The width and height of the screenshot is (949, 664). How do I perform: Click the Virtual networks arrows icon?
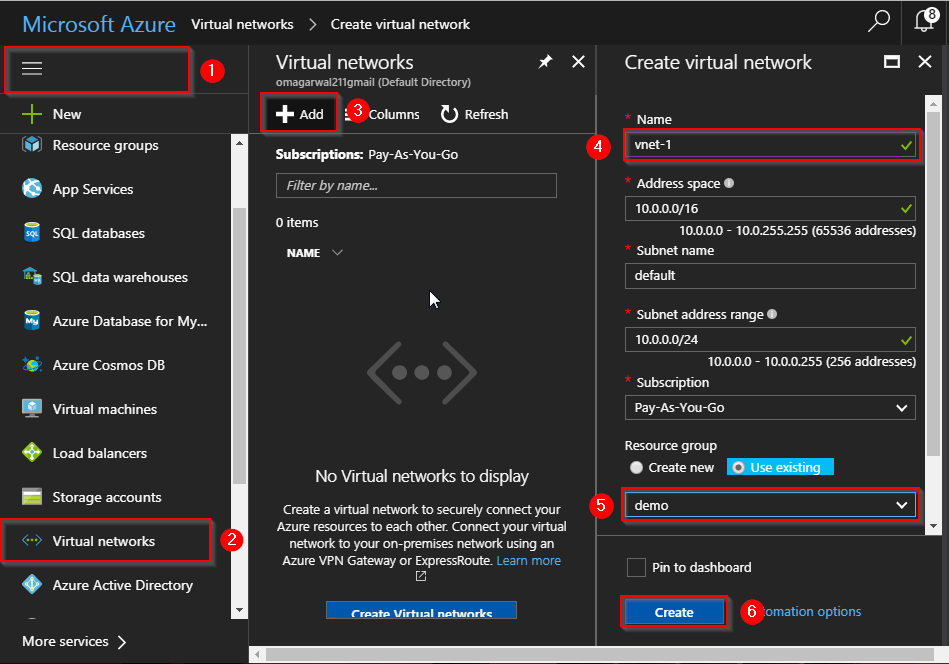[x=31, y=540]
